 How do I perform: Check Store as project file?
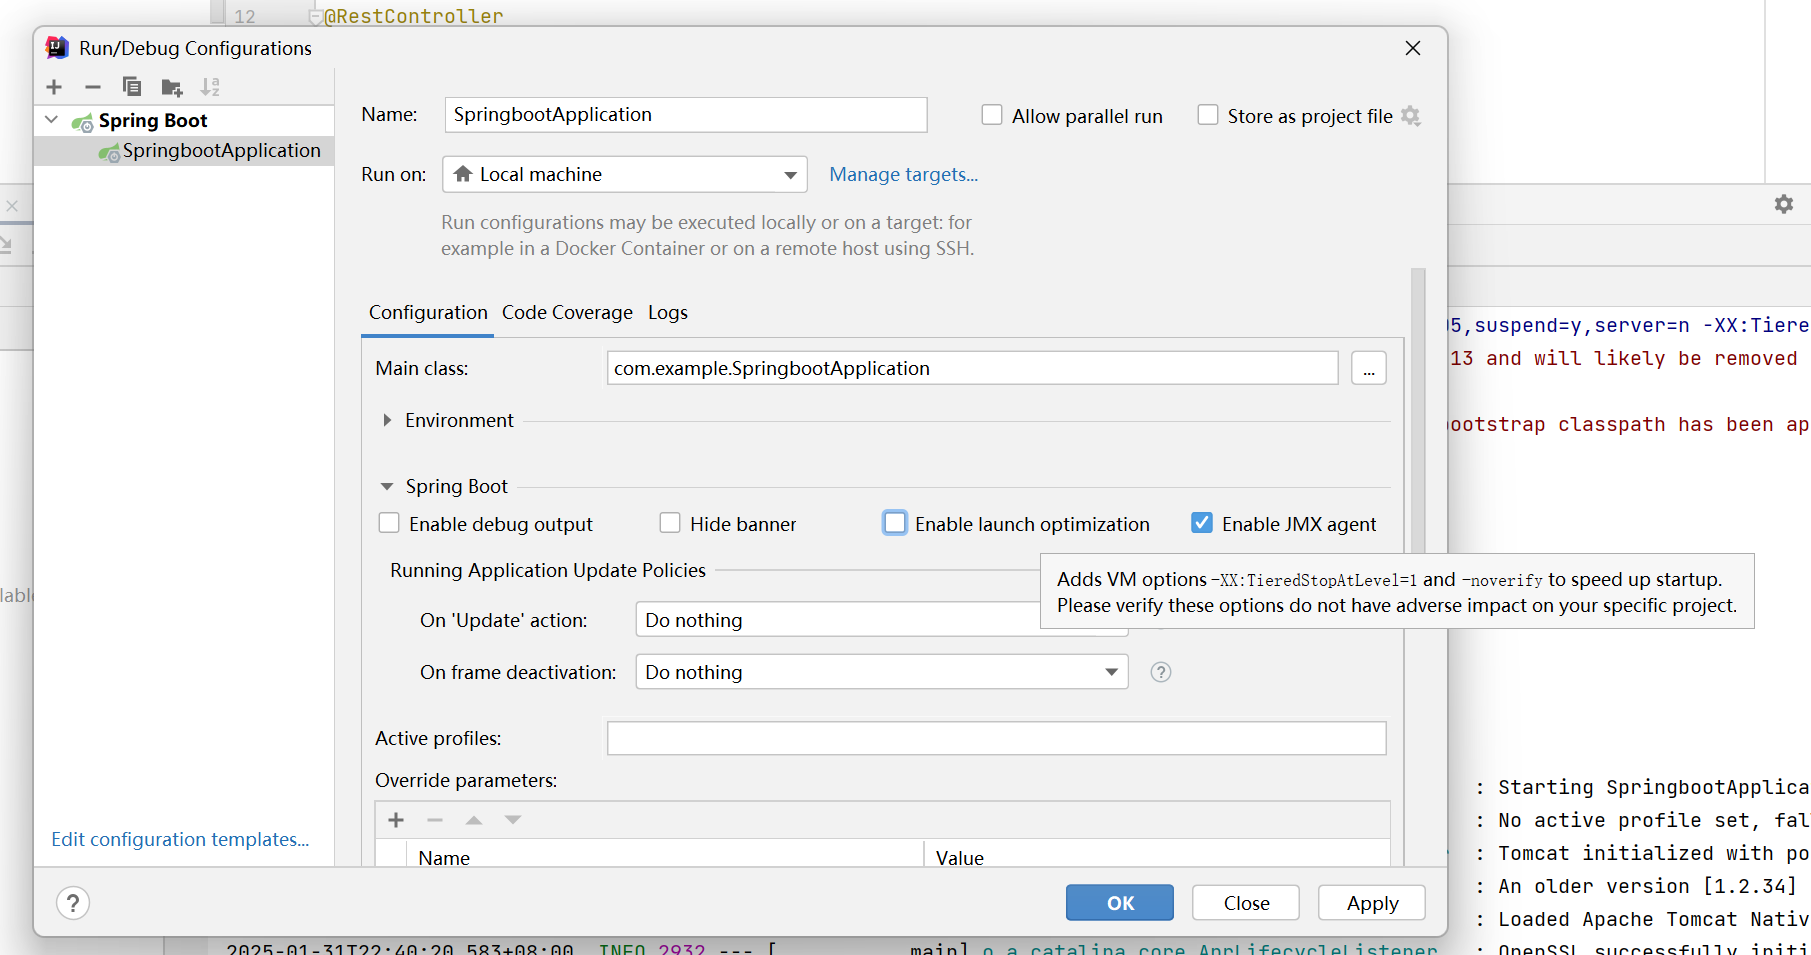(1208, 115)
